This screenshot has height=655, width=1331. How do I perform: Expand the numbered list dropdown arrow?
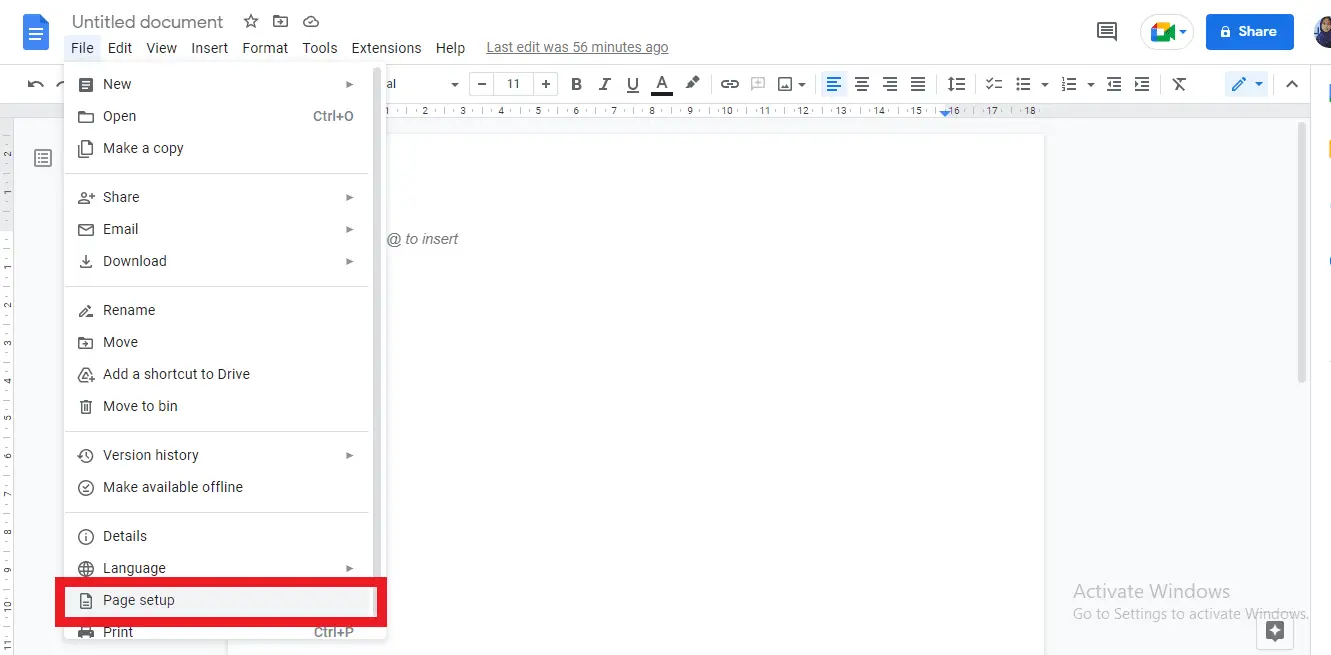coord(1091,84)
